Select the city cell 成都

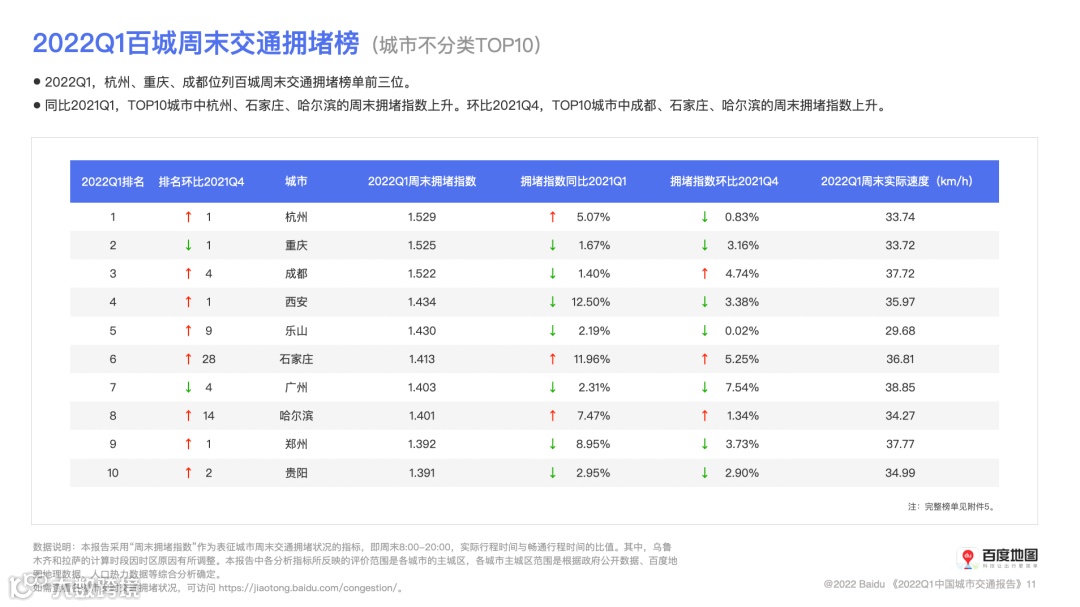[x=296, y=274]
